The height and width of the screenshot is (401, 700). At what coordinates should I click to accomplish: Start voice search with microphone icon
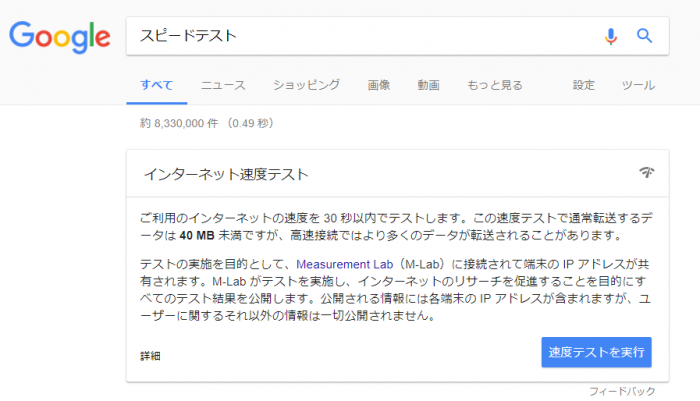click(x=611, y=36)
